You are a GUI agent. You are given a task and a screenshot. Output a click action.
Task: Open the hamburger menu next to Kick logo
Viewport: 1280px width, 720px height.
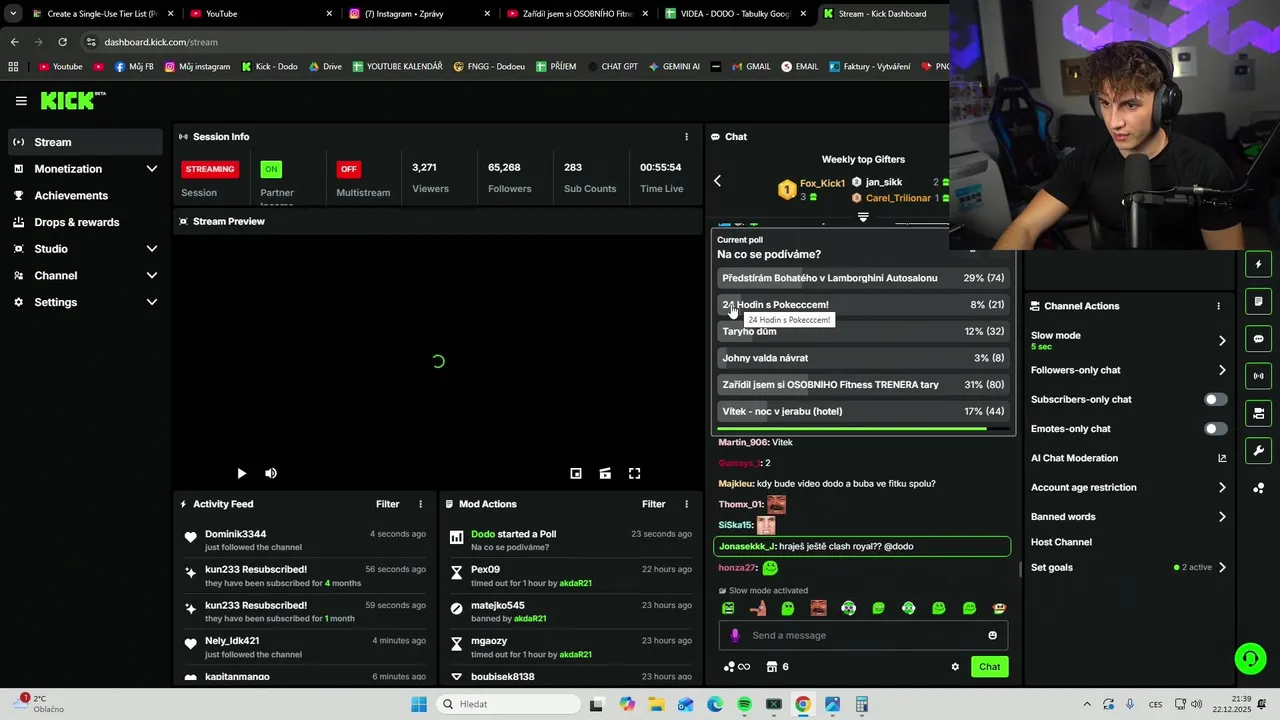pyautogui.click(x=21, y=101)
